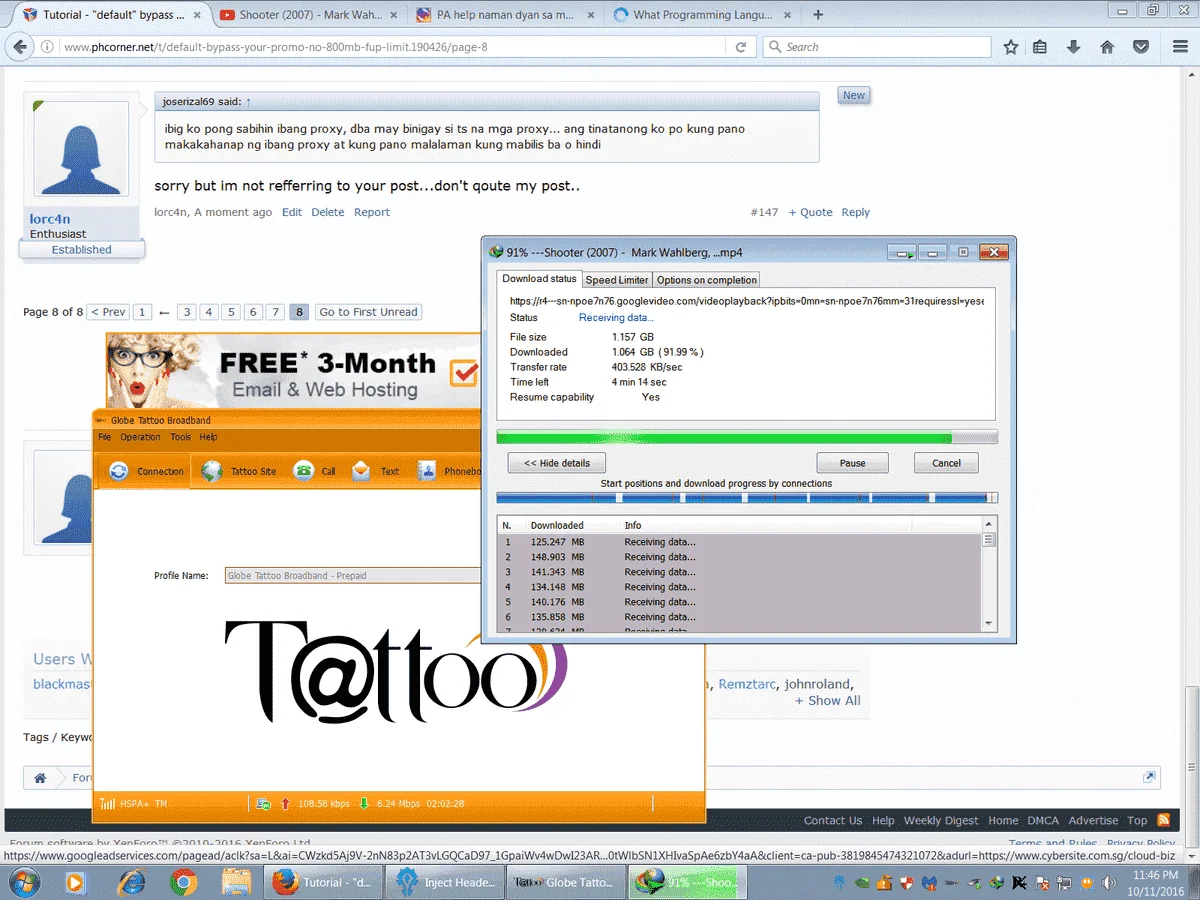Click the Connection icon in Globe Tattoo
This screenshot has width=1200, height=900.
click(119, 471)
